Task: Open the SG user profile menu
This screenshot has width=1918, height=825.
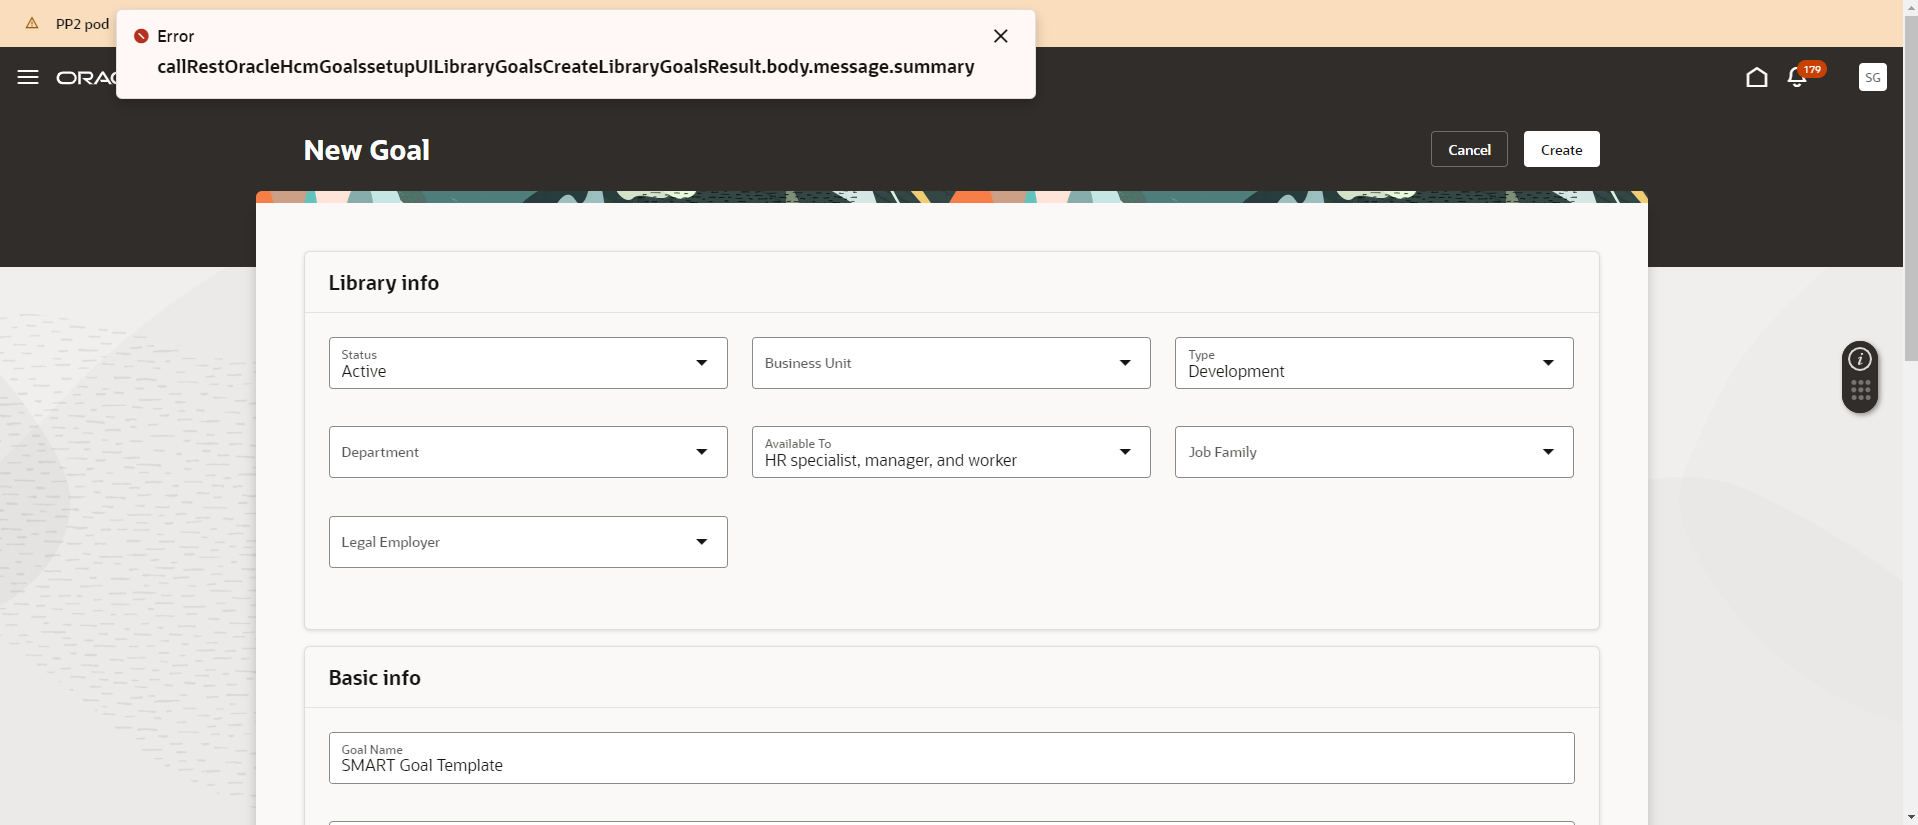Action: [x=1873, y=77]
